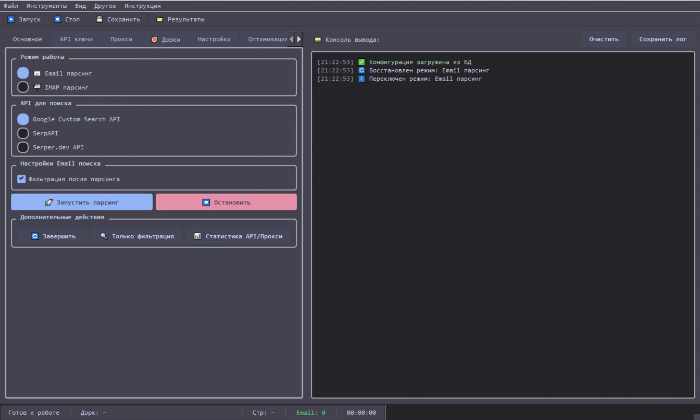Choose the SerpAPI search option
Image resolution: width=700 pixels, height=420 pixels.
23,133
